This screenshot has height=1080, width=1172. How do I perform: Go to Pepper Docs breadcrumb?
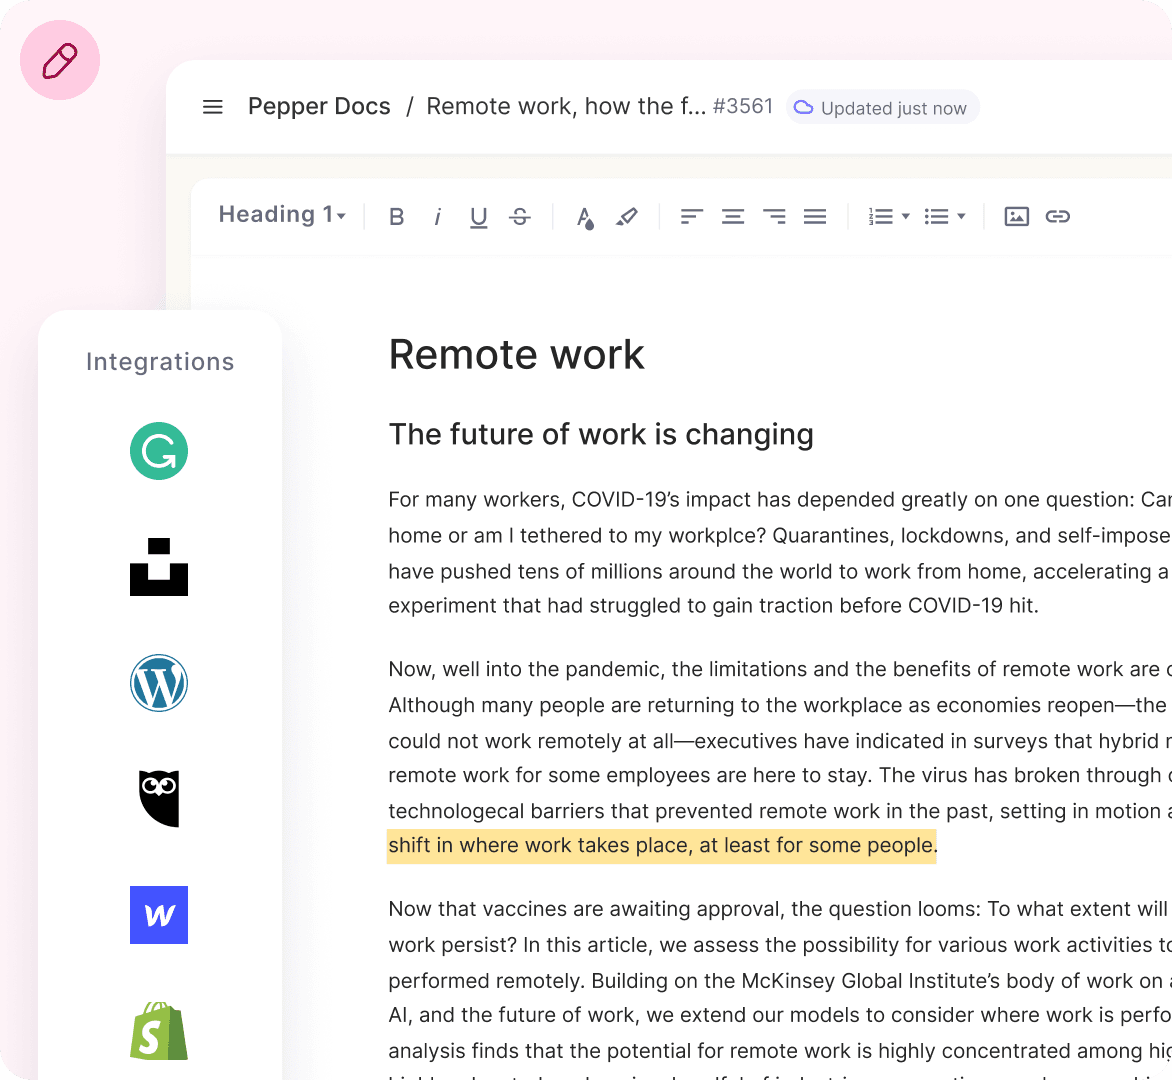coord(319,107)
